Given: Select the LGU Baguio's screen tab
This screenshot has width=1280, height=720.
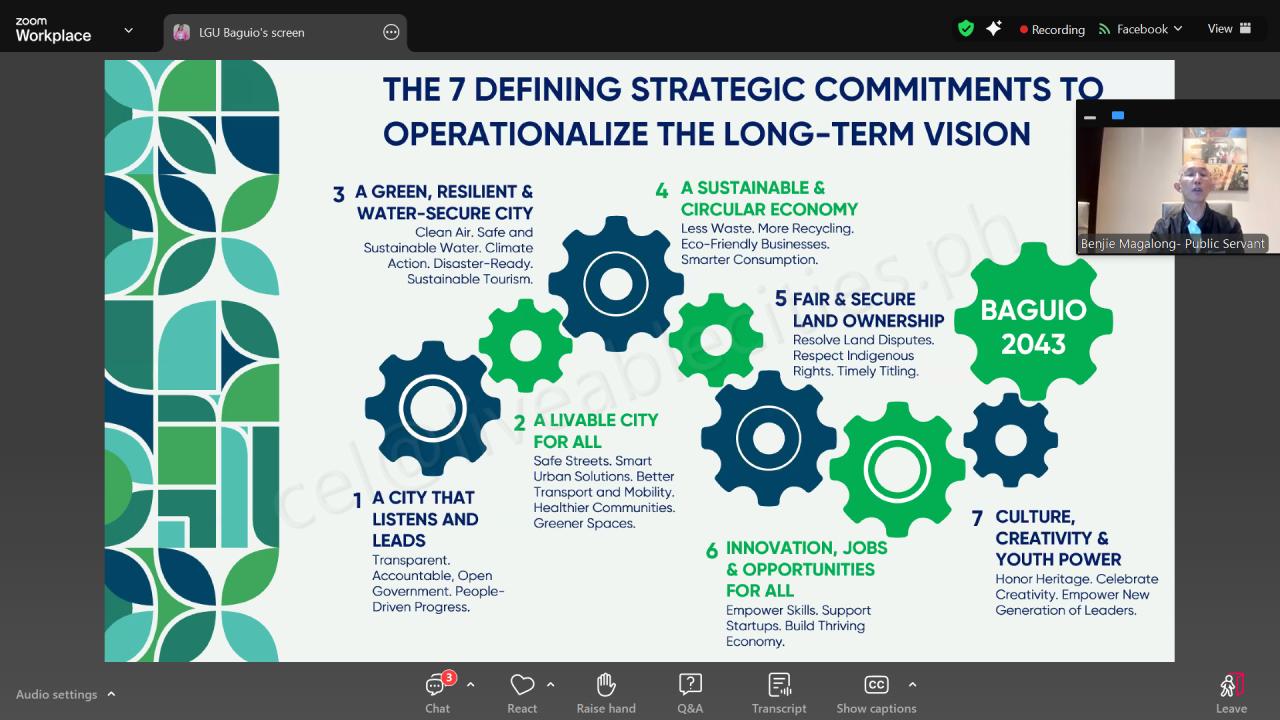Looking at the screenshot, I should point(285,32).
